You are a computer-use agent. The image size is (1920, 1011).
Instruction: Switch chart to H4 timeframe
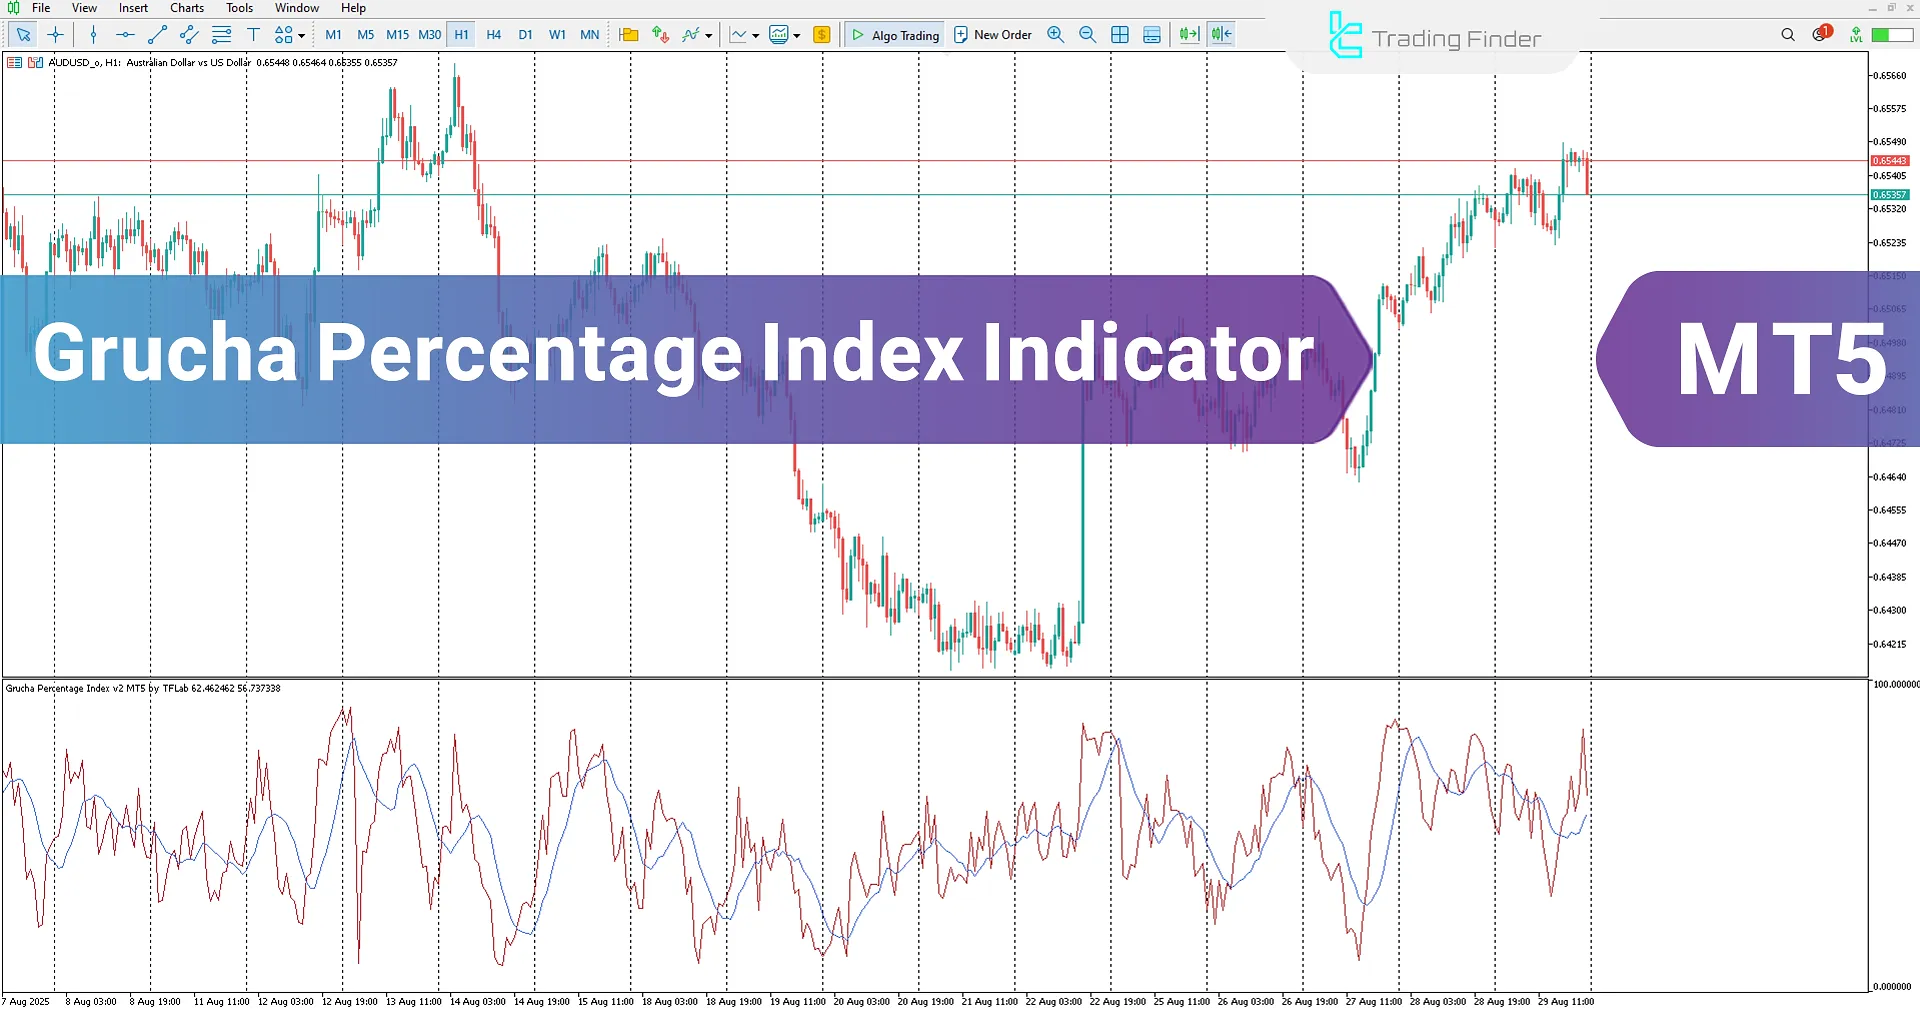[494, 35]
